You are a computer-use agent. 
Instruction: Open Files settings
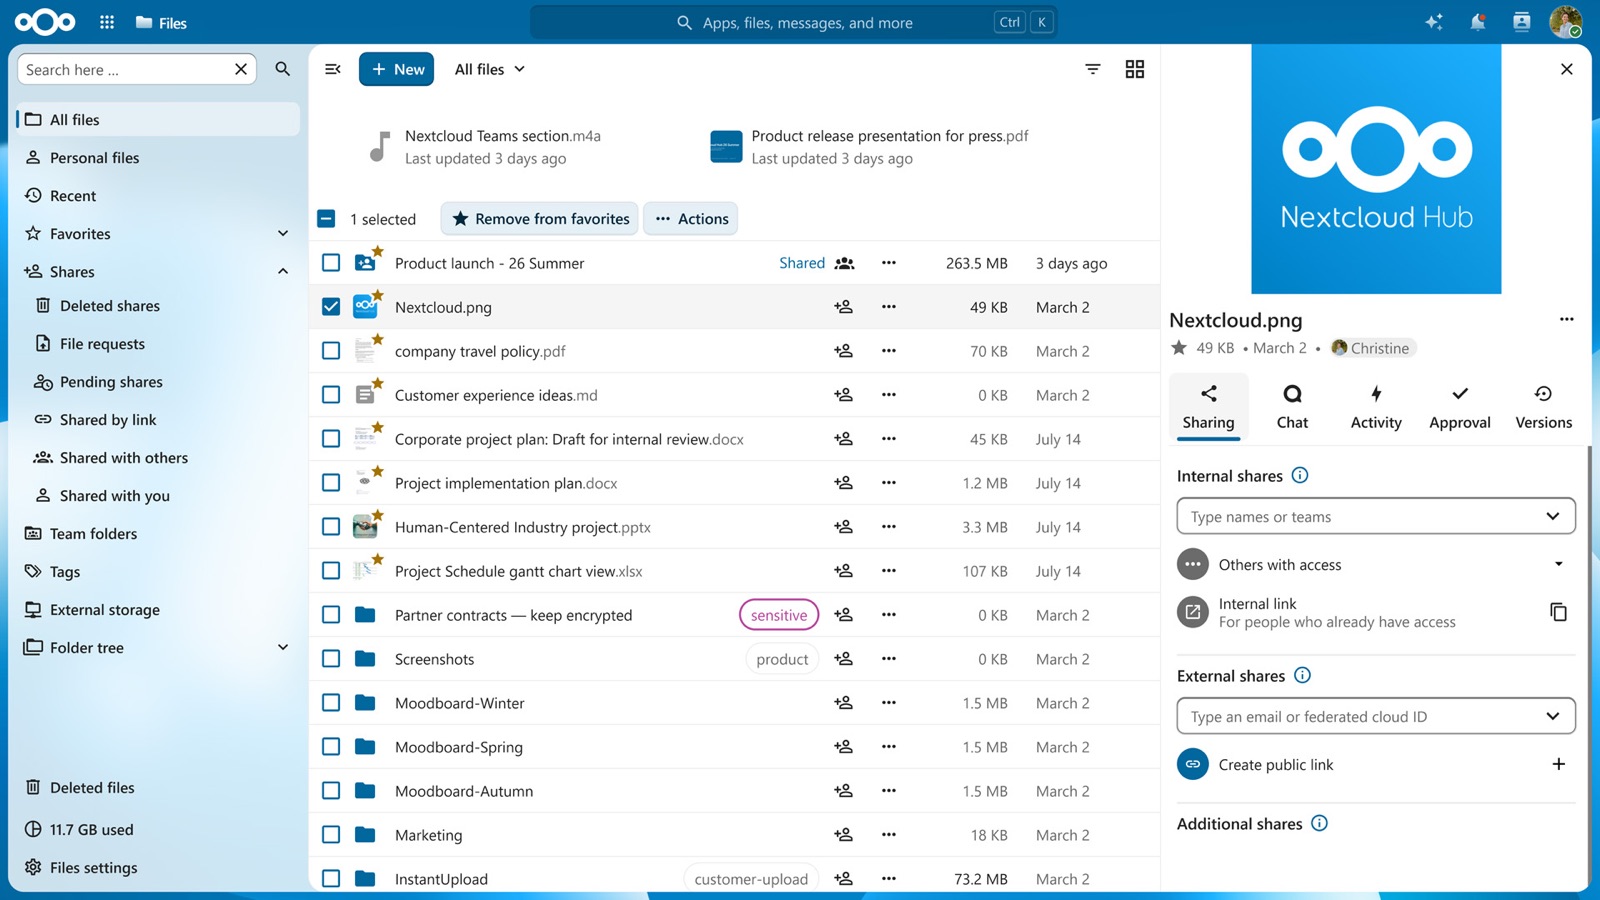pyautogui.click(x=158, y=867)
